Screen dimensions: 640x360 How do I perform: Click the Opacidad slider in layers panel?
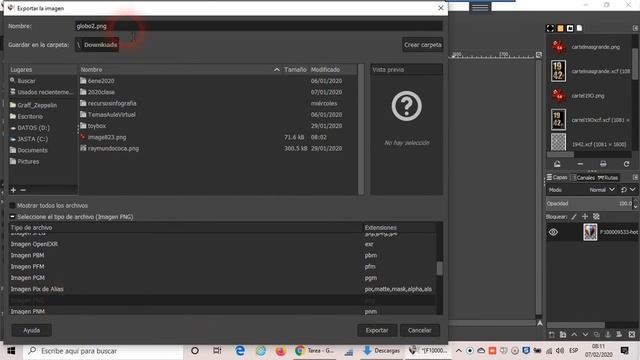point(589,203)
